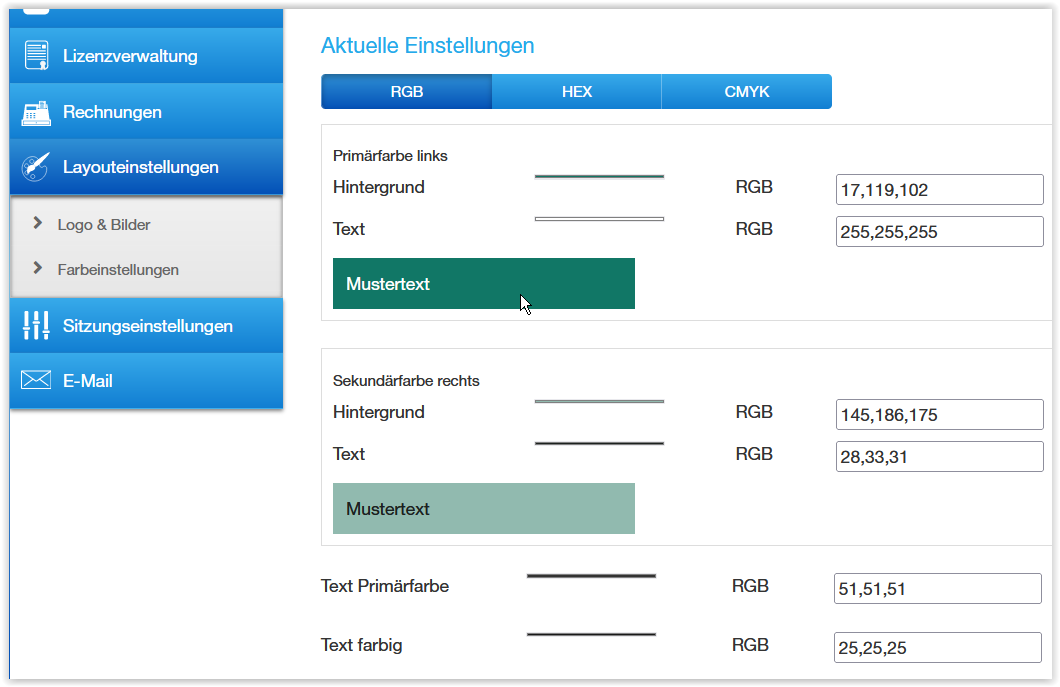The height and width of the screenshot is (687, 1060).
Task: Click the green Mustertext preview box
Action: point(484,284)
